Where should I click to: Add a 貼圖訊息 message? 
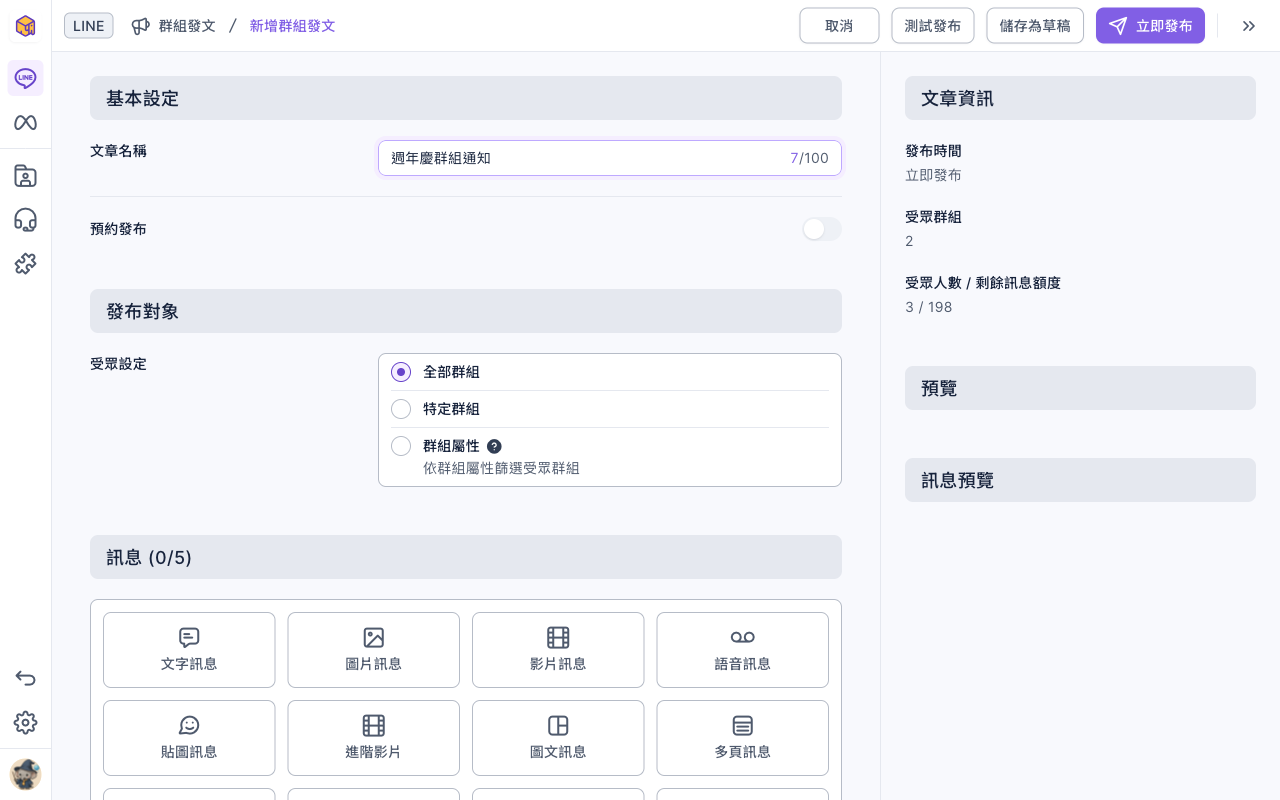coord(189,738)
